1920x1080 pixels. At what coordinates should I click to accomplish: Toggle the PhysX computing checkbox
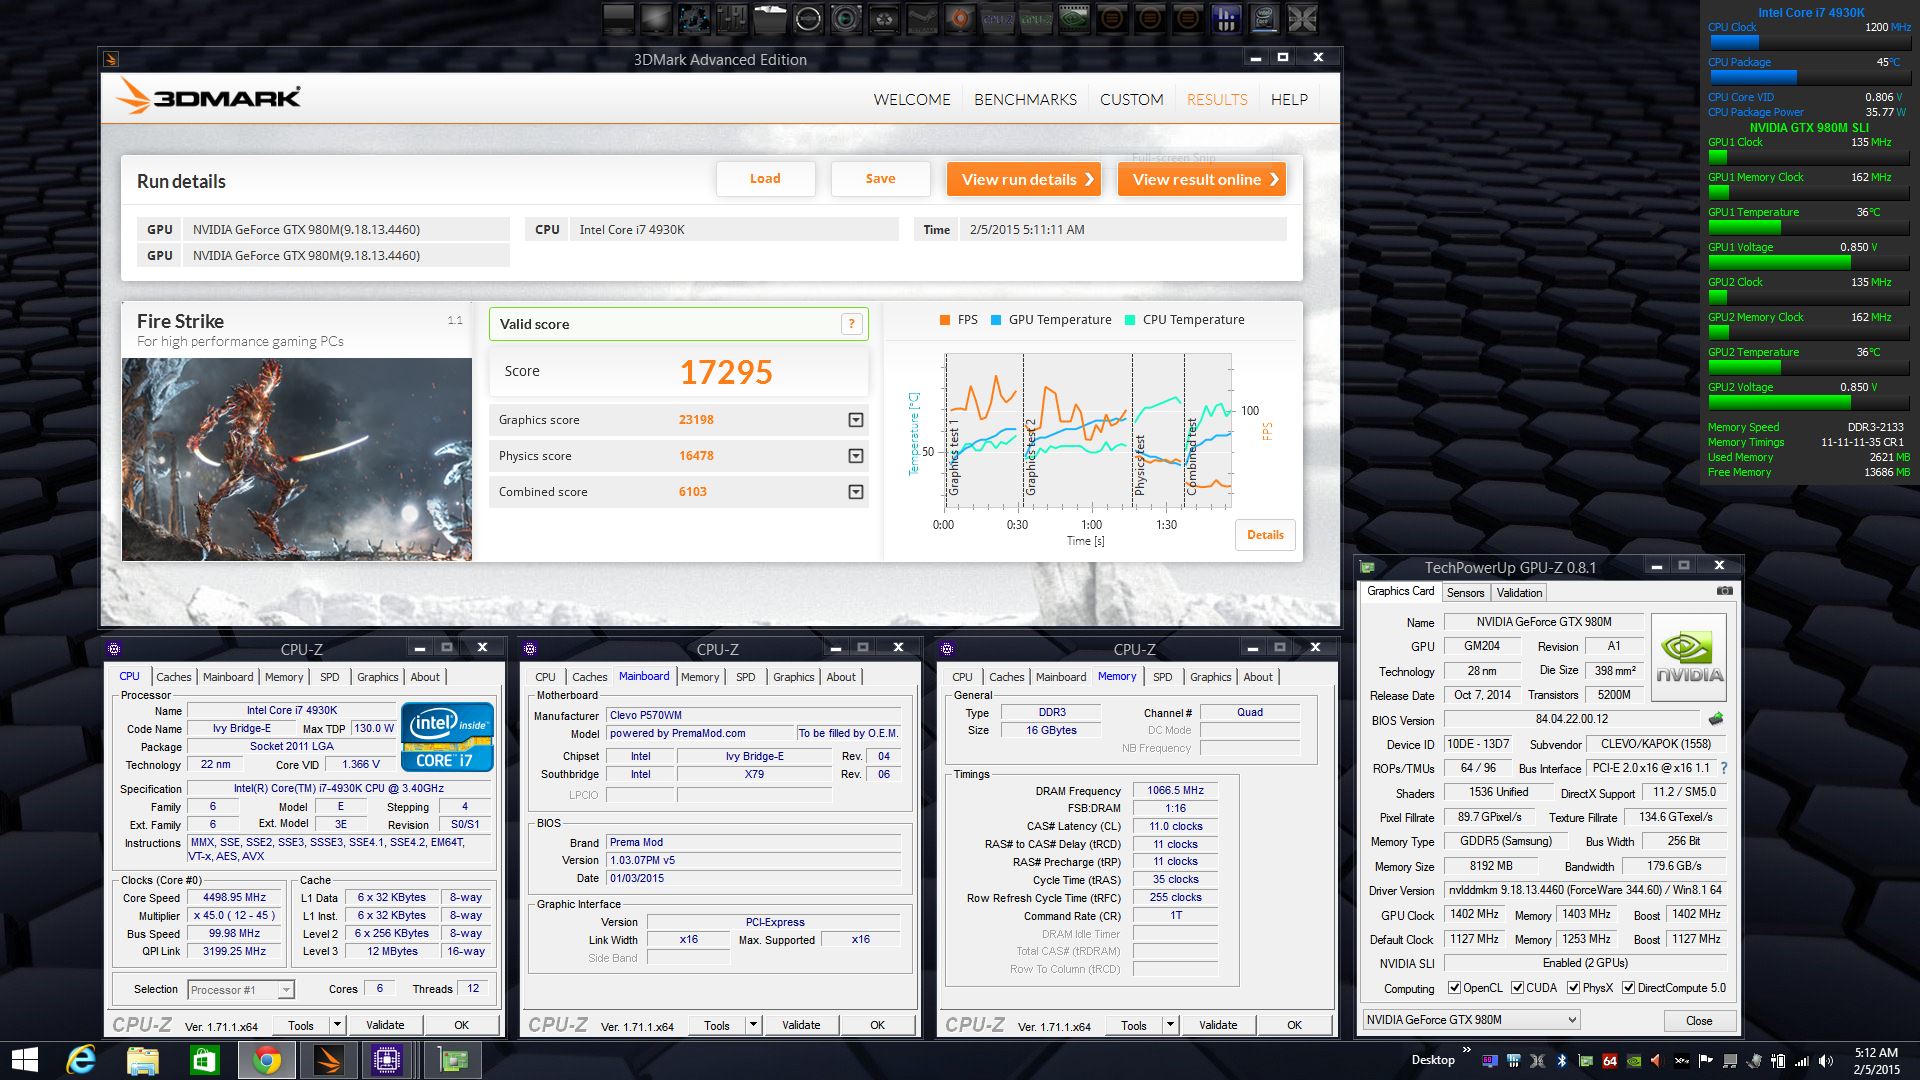(x=1574, y=988)
